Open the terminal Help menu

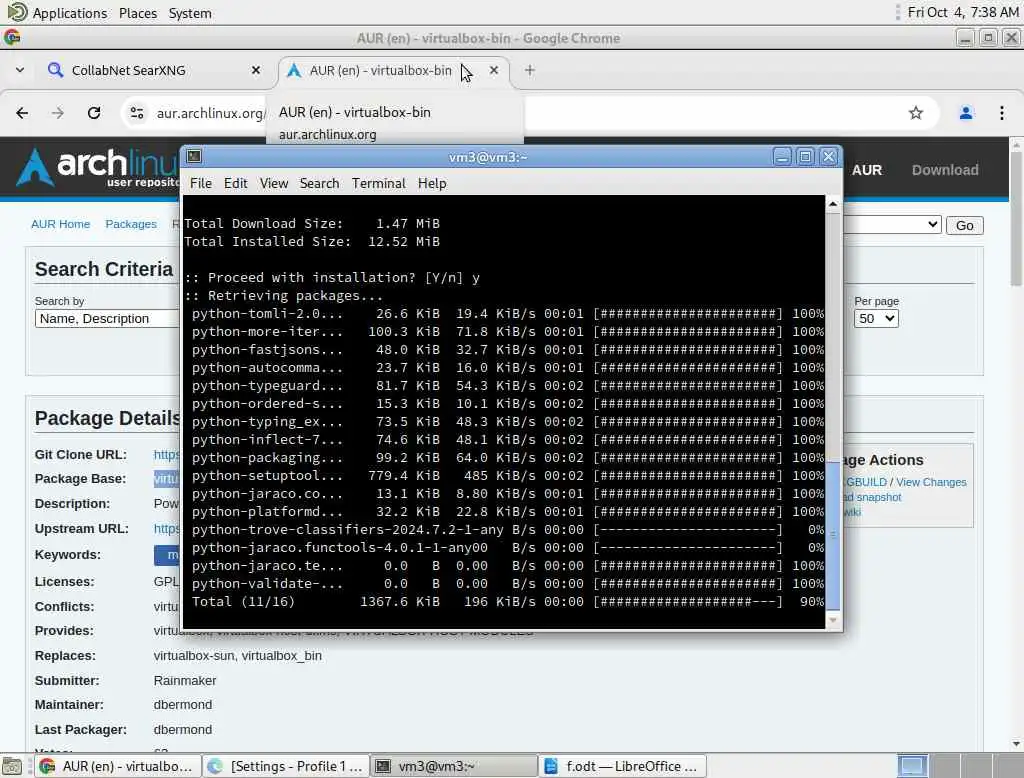click(x=432, y=184)
